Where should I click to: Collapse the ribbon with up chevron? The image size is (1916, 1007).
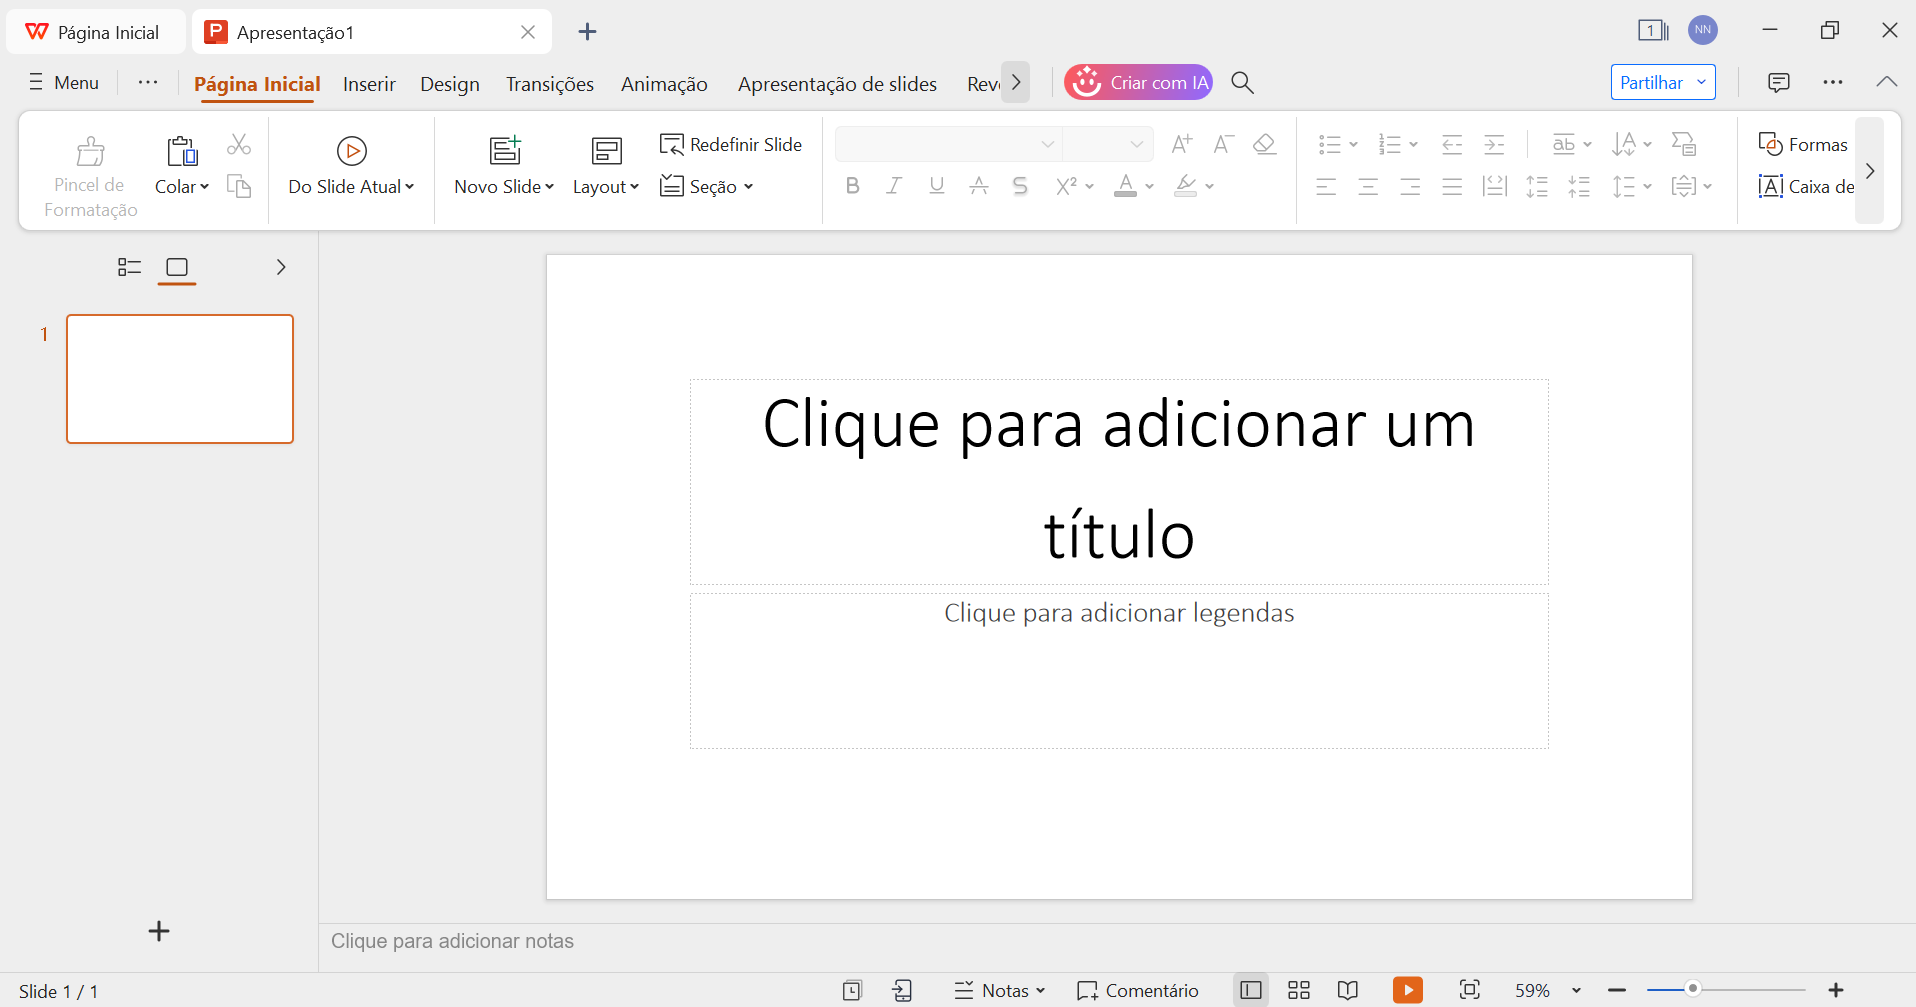coord(1886,82)
